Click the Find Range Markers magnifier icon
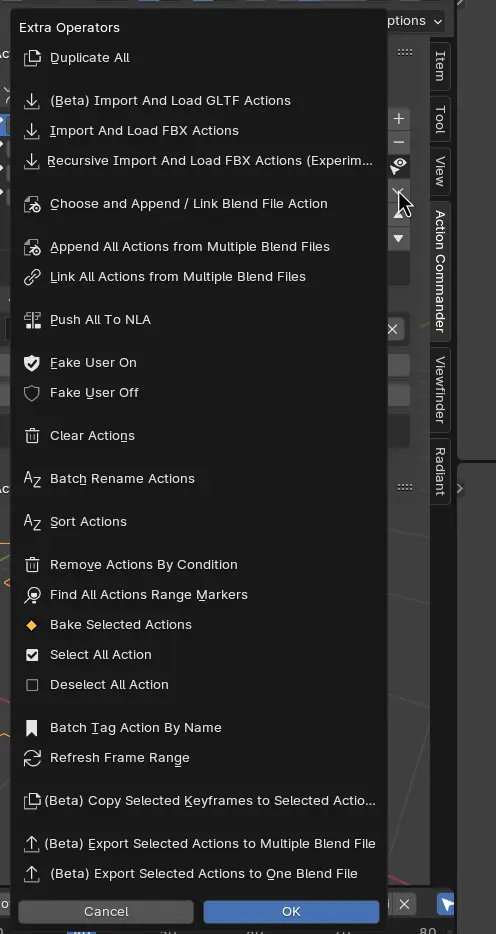The height and width of the screenshot is (934, 496). (32, 595)
